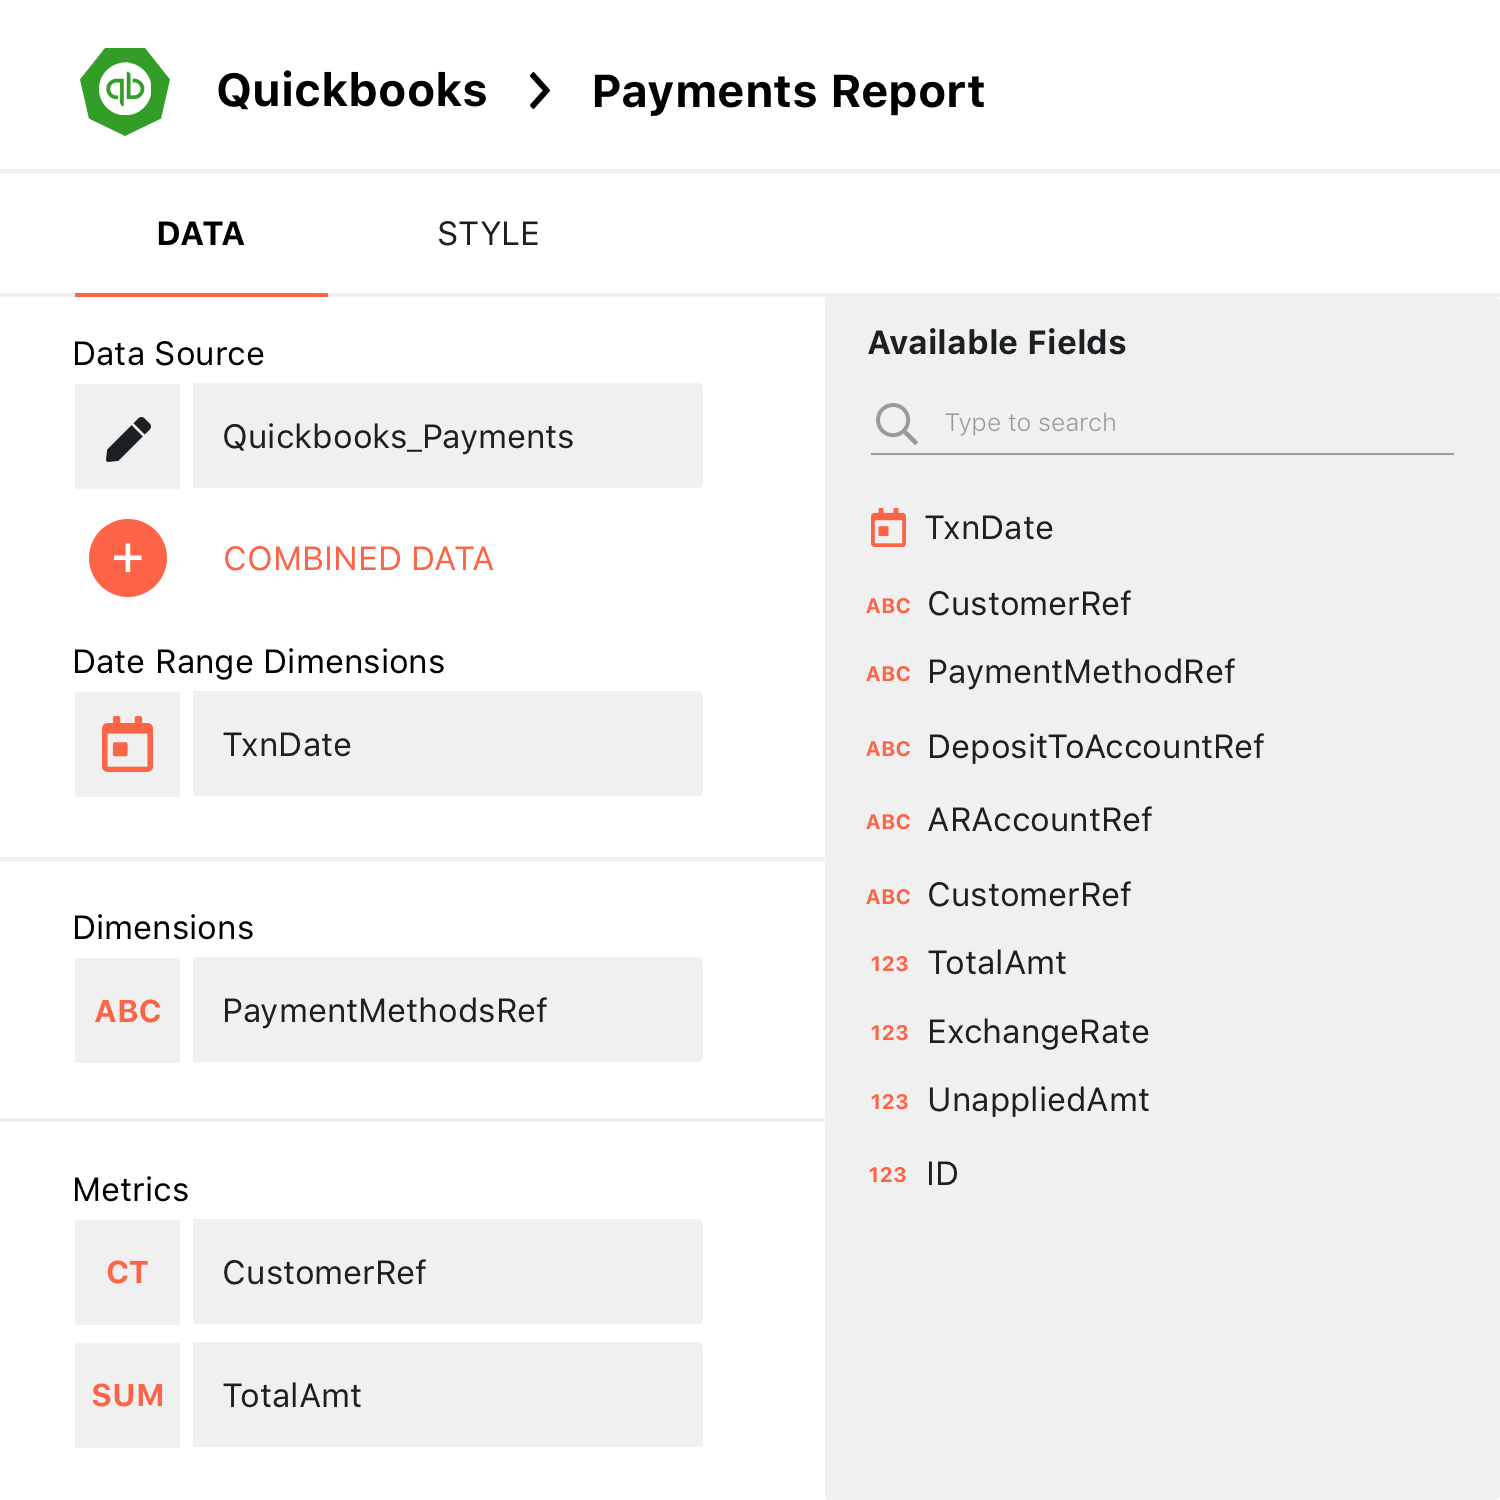Click the calendar icon beside TxnDate dimension
1500x1500 pixels.
(x=128, y=745)
